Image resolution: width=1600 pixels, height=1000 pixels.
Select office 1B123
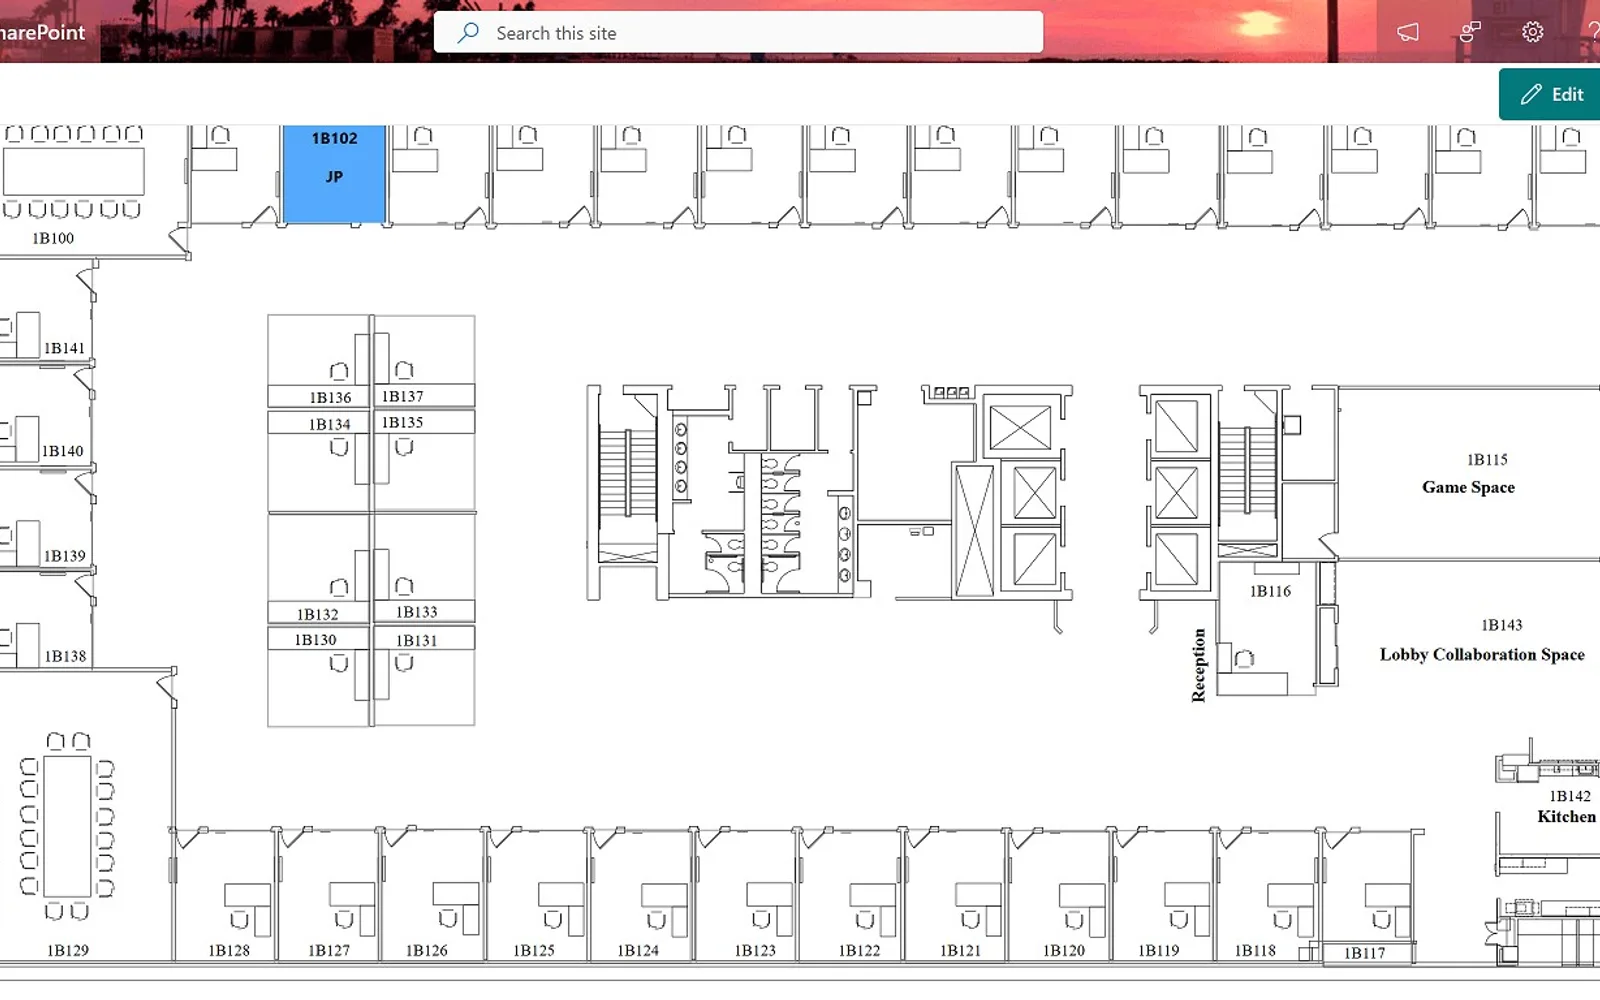(755, 950)
